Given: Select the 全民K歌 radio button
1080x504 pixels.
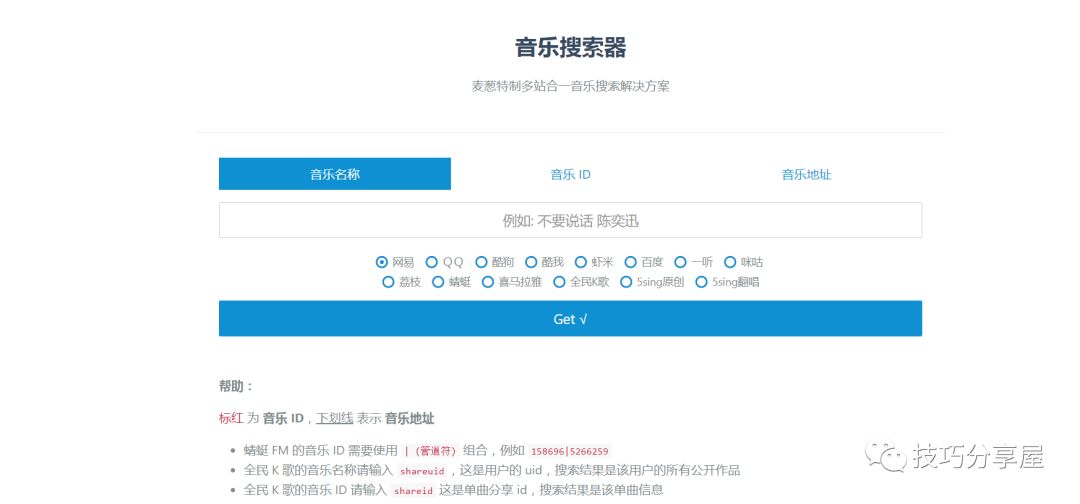Looking at the screenshot, I should 559,282.
